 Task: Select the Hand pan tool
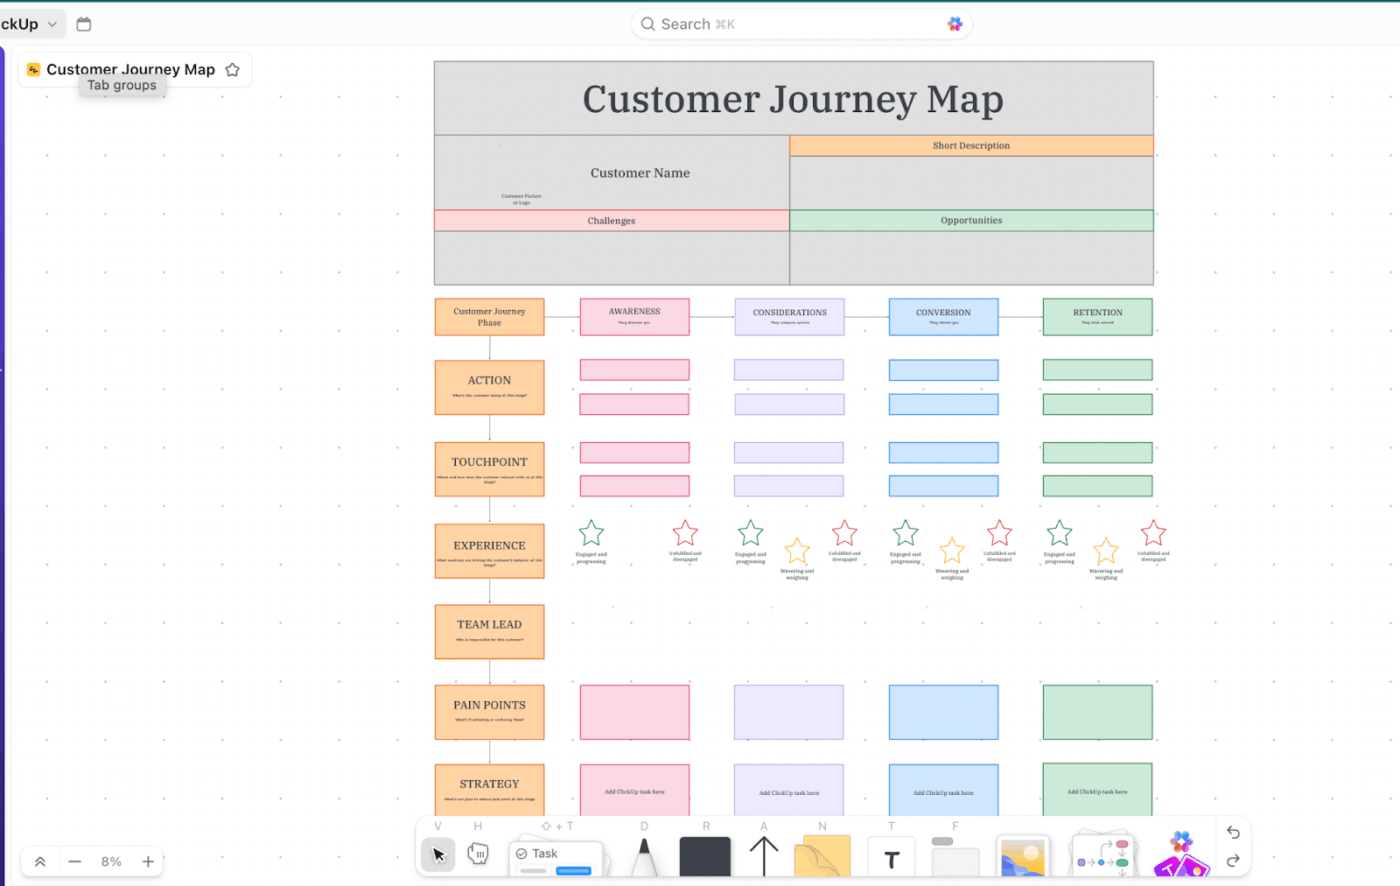tap(478, 853)
